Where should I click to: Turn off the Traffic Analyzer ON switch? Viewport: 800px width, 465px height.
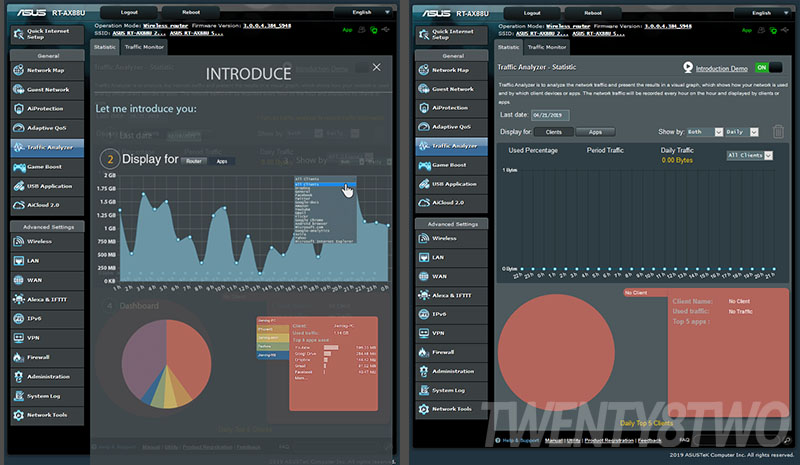click(x=768, y=67)
